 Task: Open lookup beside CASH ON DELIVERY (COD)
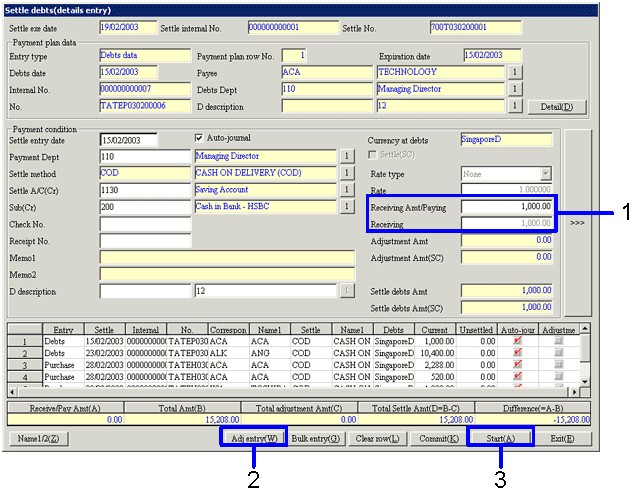(347, 173)
